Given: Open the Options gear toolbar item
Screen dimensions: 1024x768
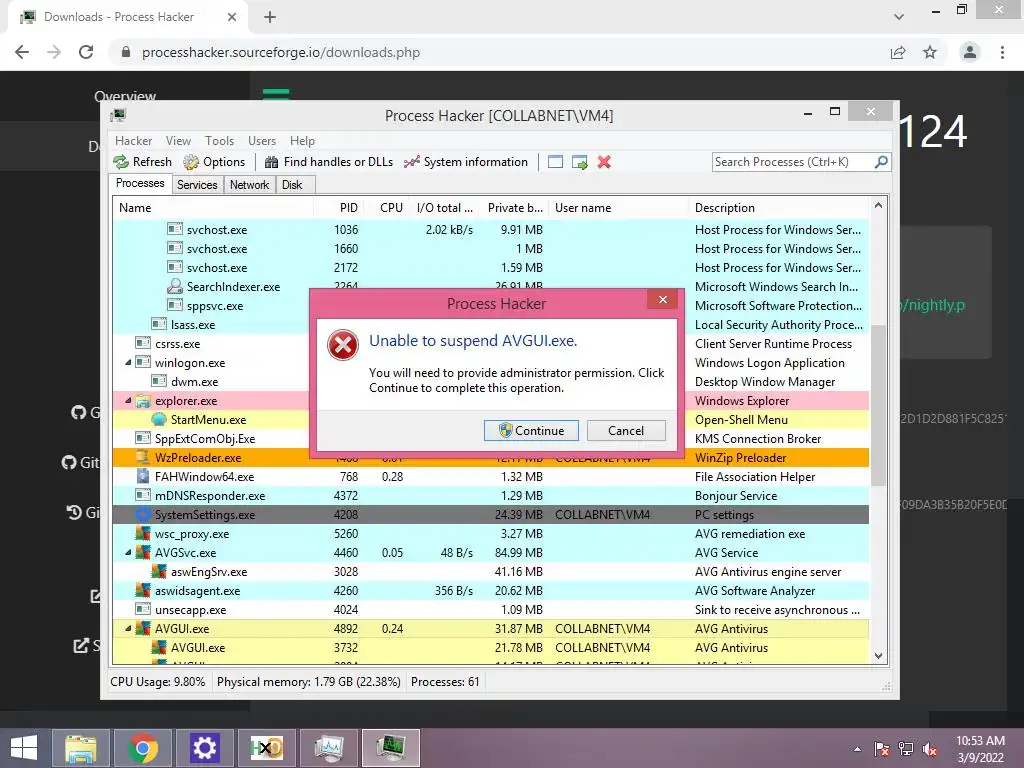Looking at the screenshot, I should pos(214,162).
